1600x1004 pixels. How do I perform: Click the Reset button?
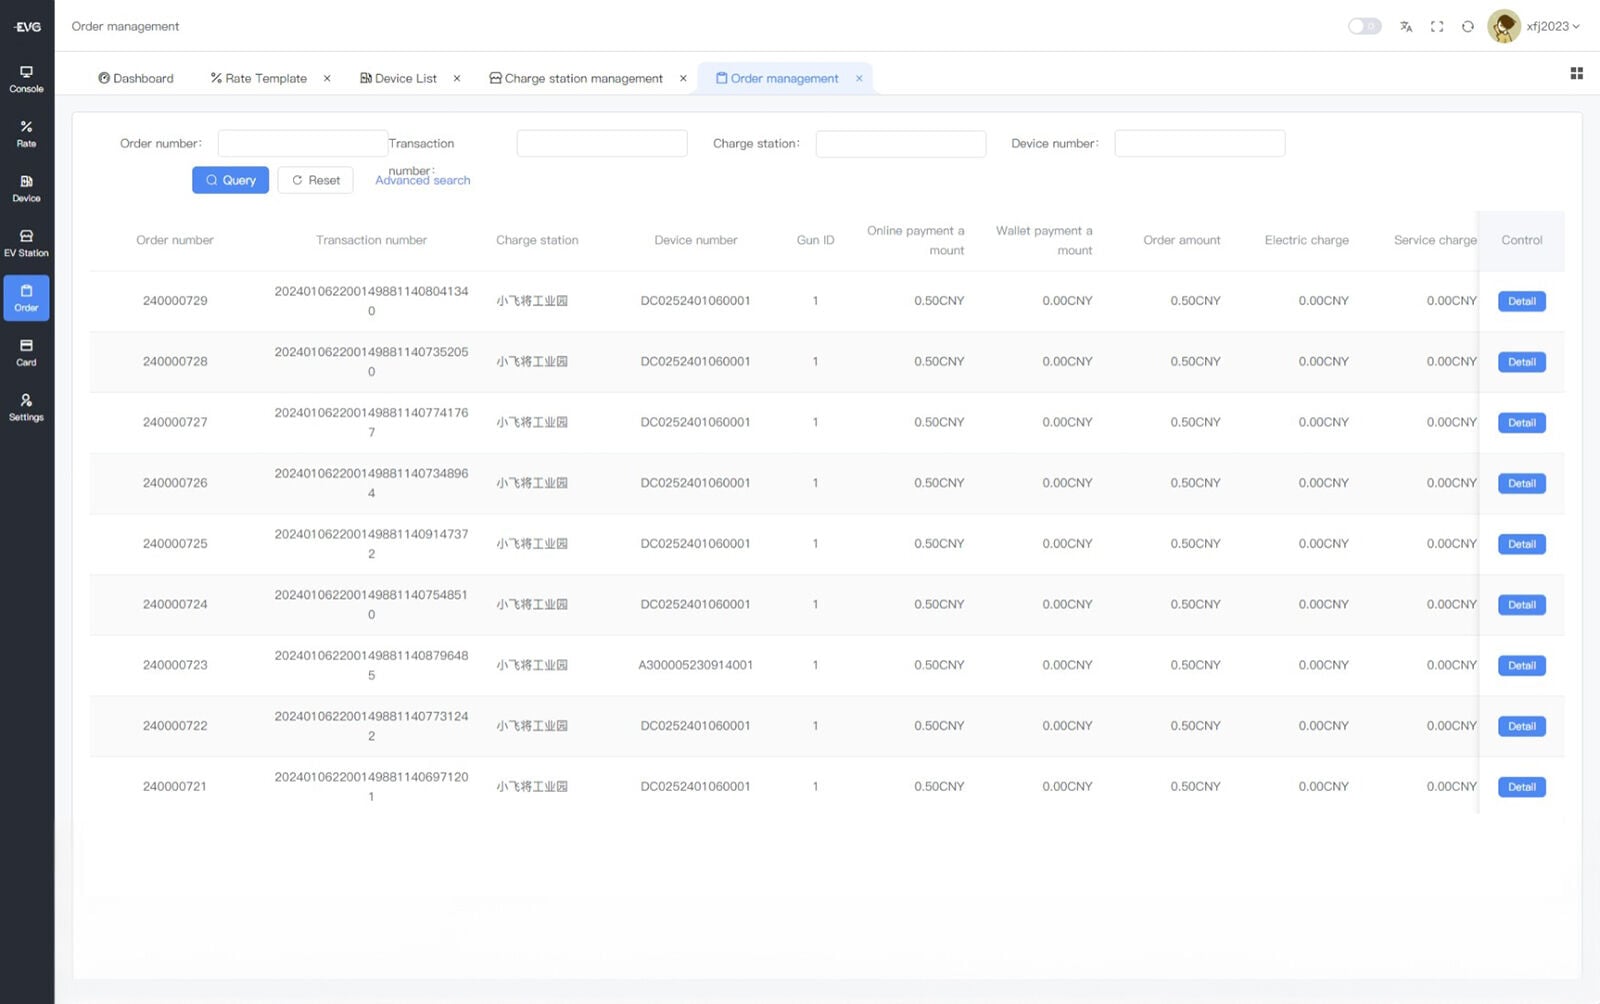315,180
